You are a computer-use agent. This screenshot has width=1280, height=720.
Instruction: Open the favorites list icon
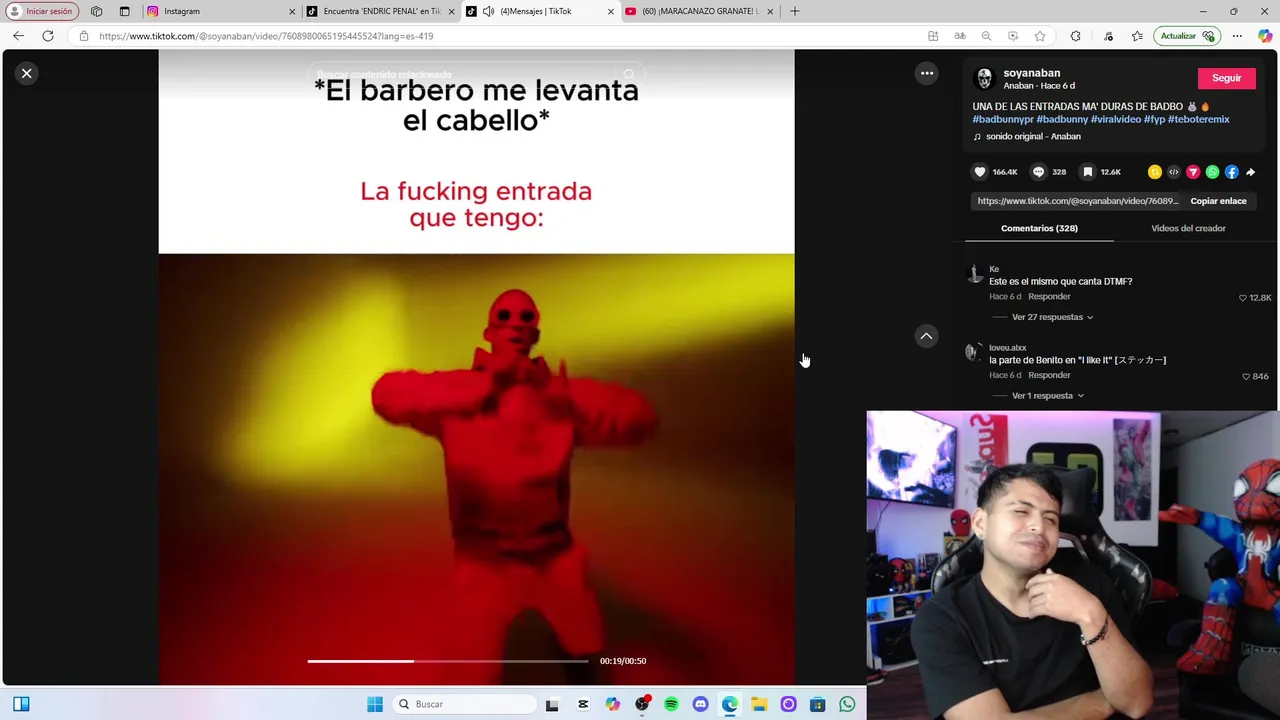1137,36
